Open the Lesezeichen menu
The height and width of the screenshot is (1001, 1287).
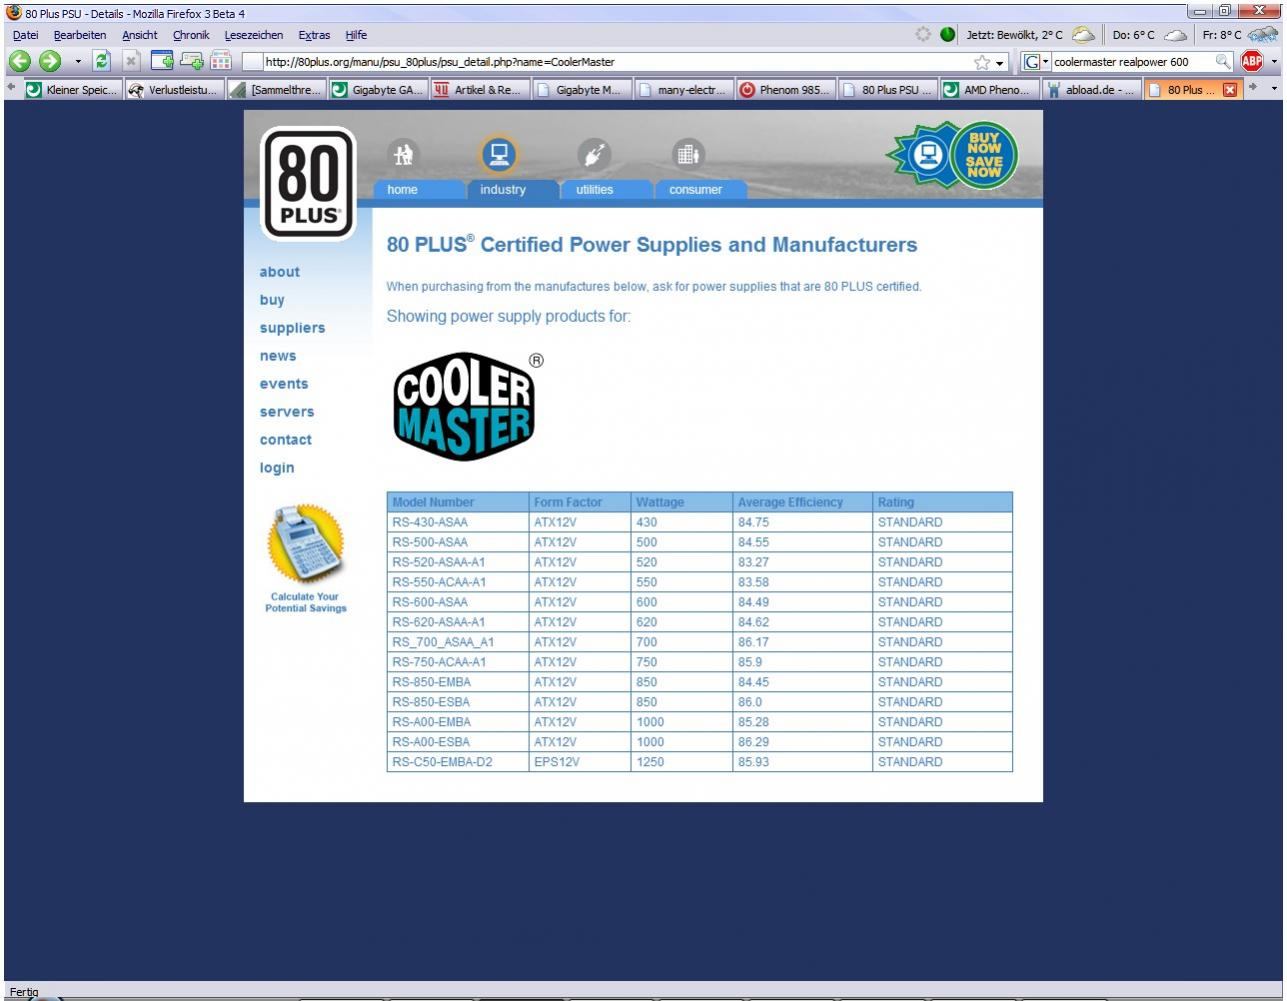(x=254, y=35)
